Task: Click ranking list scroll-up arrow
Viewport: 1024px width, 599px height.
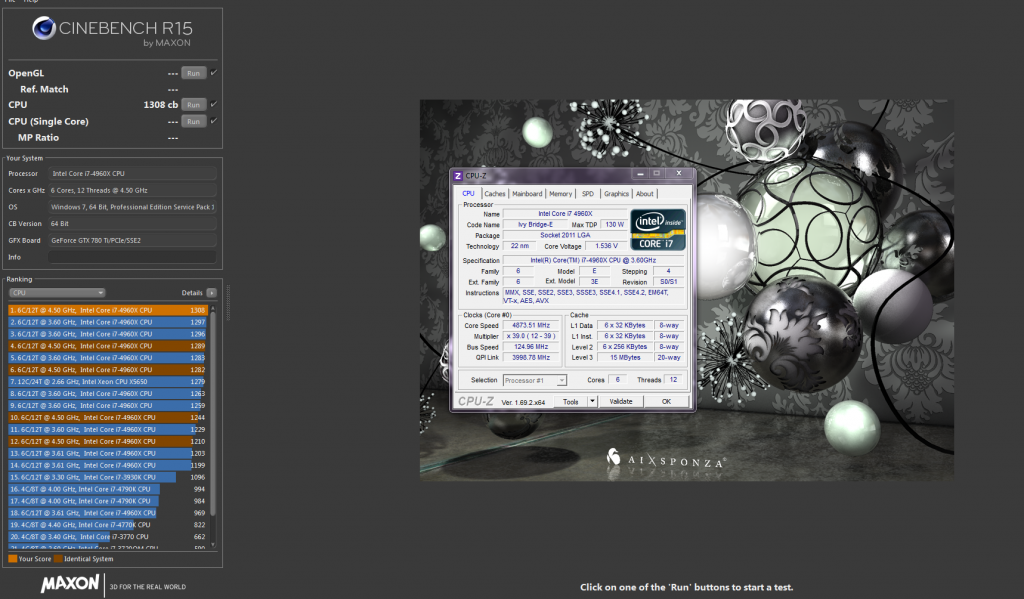Action: tap(212, 309)
